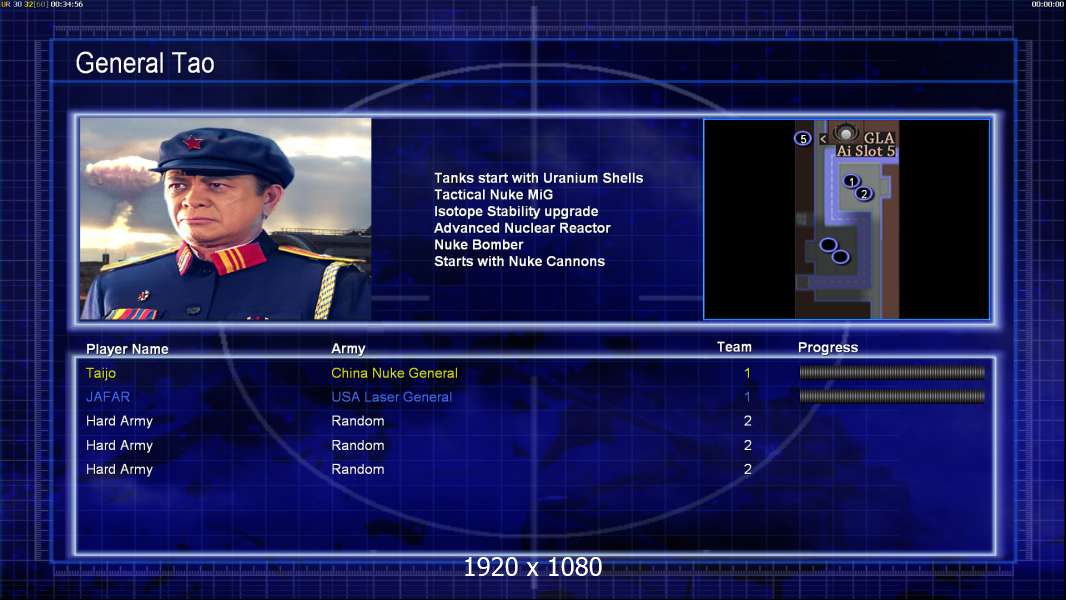This screenshot has width=1066, height=600.
Task: Click the General Tao title text
Action: click(145, 63)
